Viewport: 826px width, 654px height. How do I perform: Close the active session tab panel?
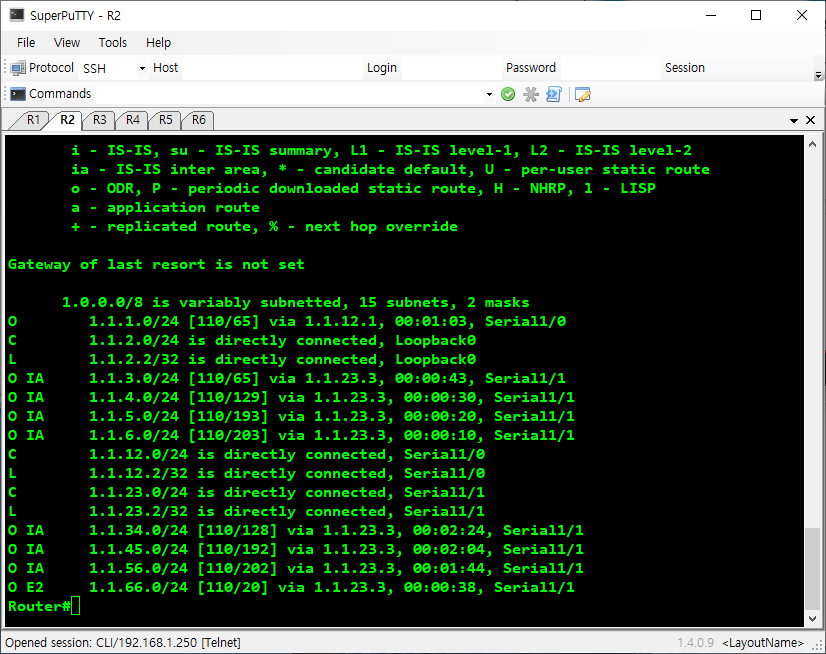[811, 120]
